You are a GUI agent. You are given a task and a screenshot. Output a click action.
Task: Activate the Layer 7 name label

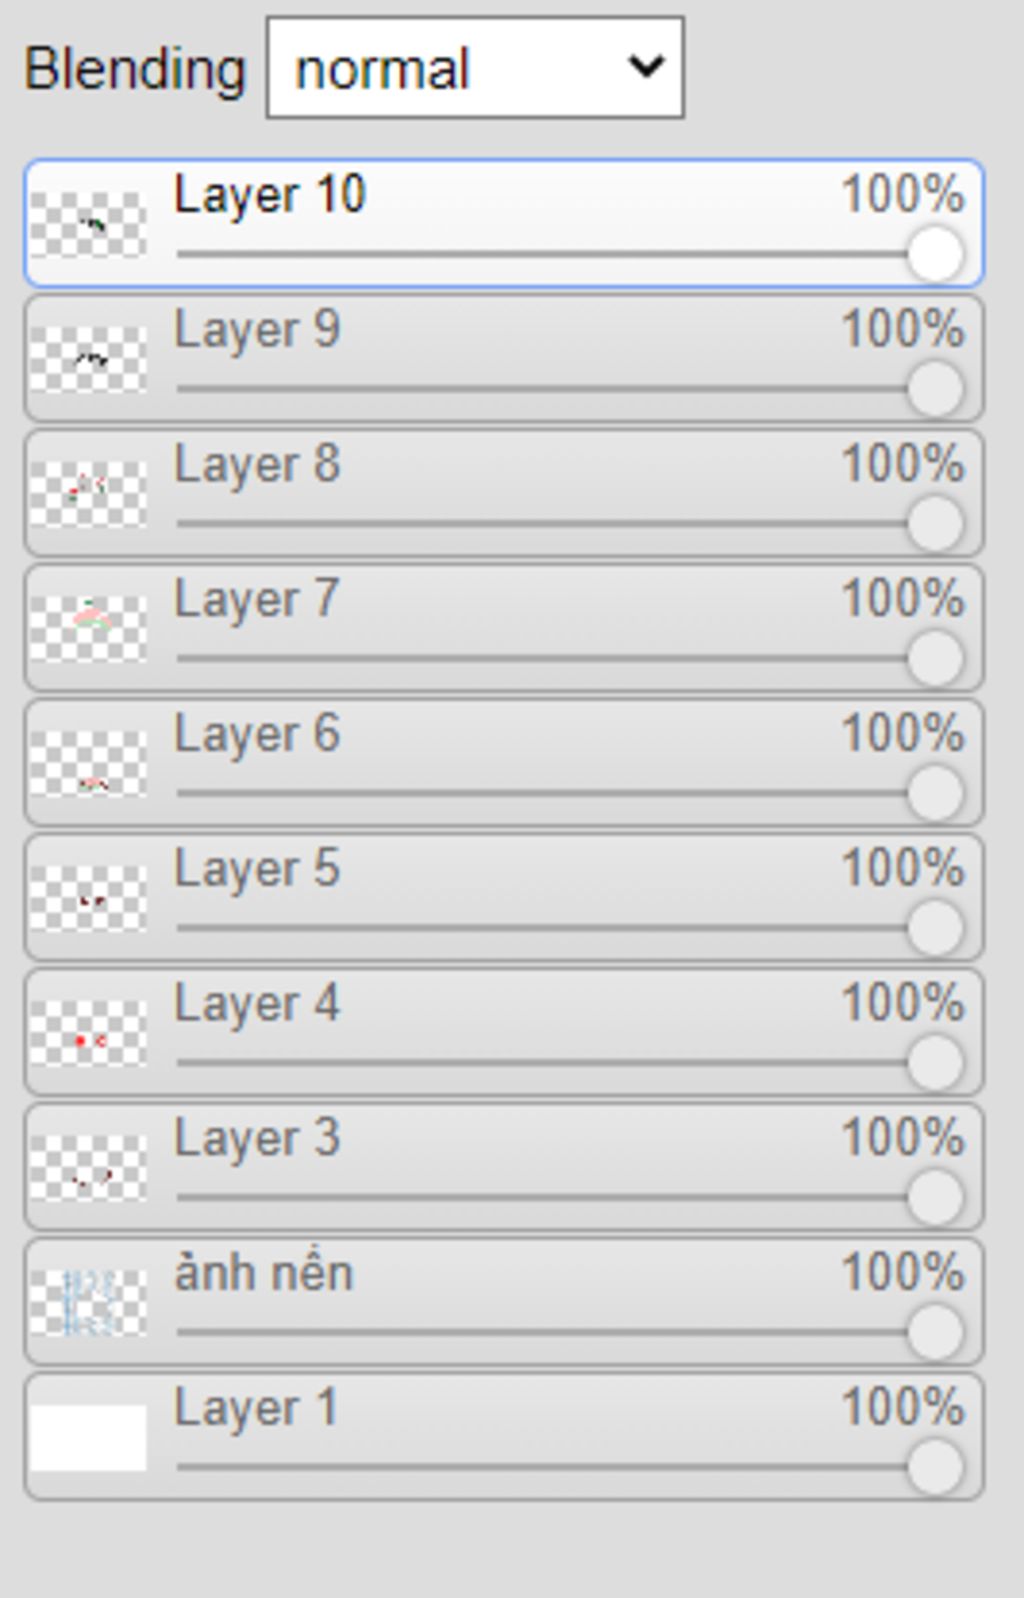point(257,600)
